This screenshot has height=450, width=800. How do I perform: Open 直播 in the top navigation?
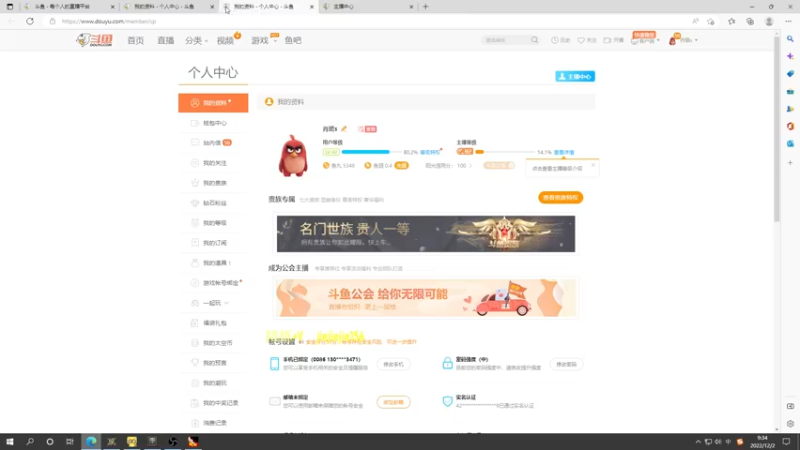tap(165, 40)
